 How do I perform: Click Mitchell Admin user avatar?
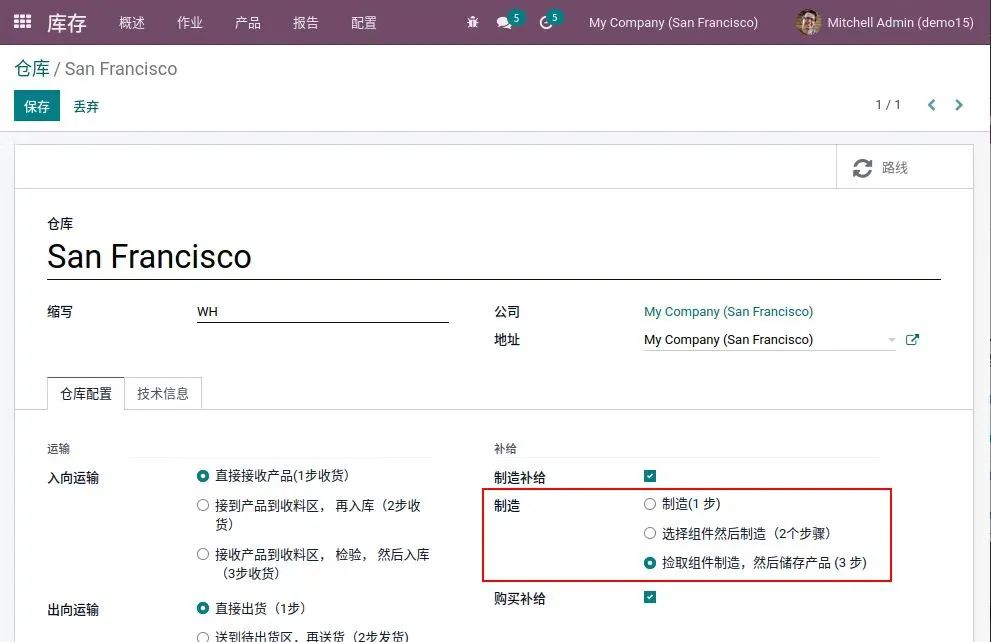point(808,22)
